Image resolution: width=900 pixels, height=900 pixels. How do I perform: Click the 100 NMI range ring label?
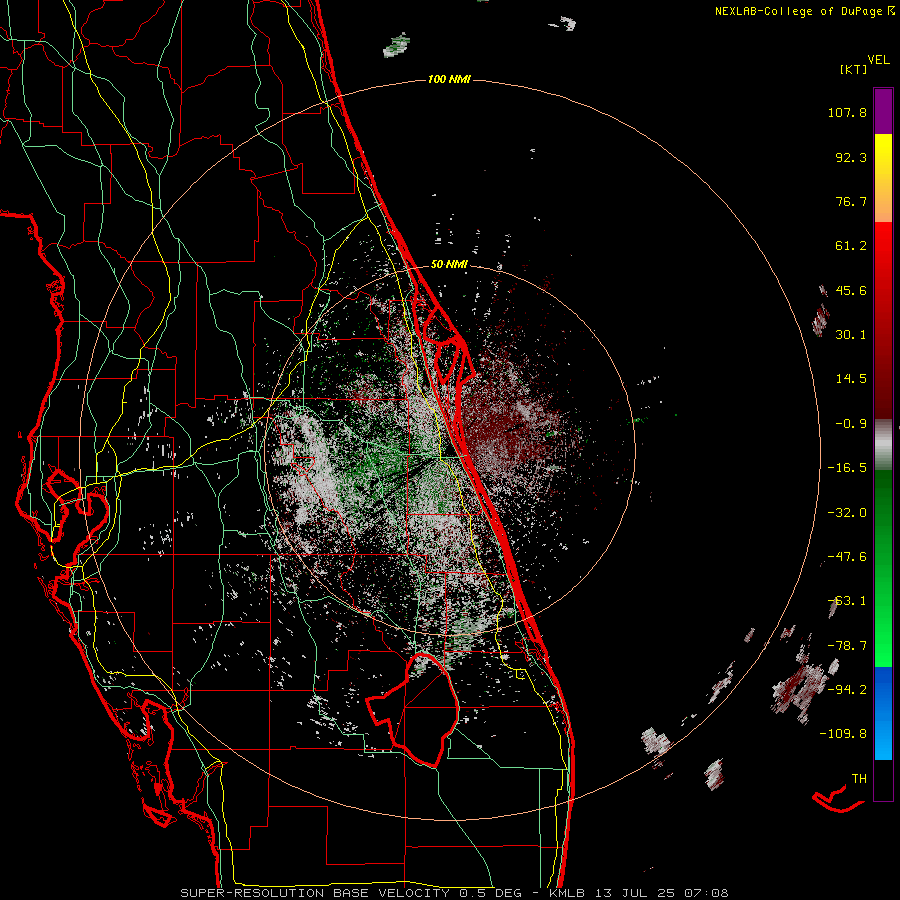pos(449,79)
